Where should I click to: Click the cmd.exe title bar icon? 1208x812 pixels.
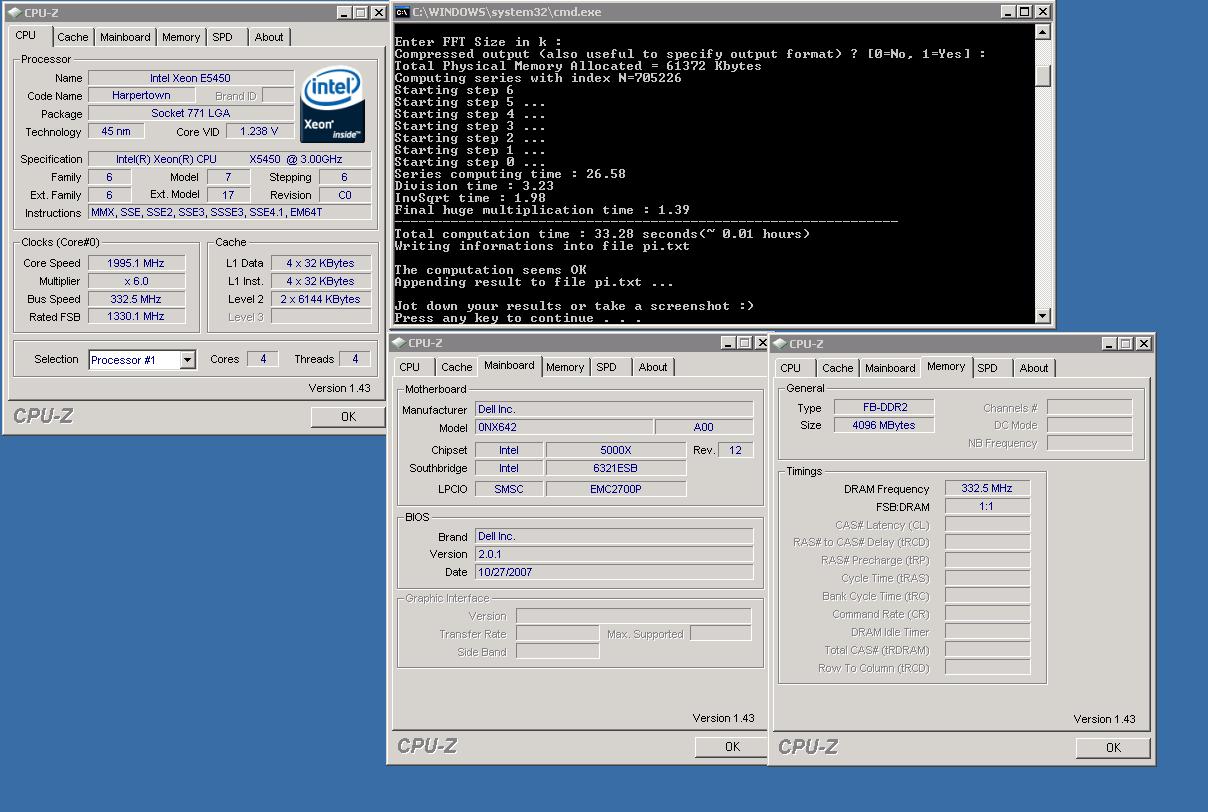click(402, 12)
